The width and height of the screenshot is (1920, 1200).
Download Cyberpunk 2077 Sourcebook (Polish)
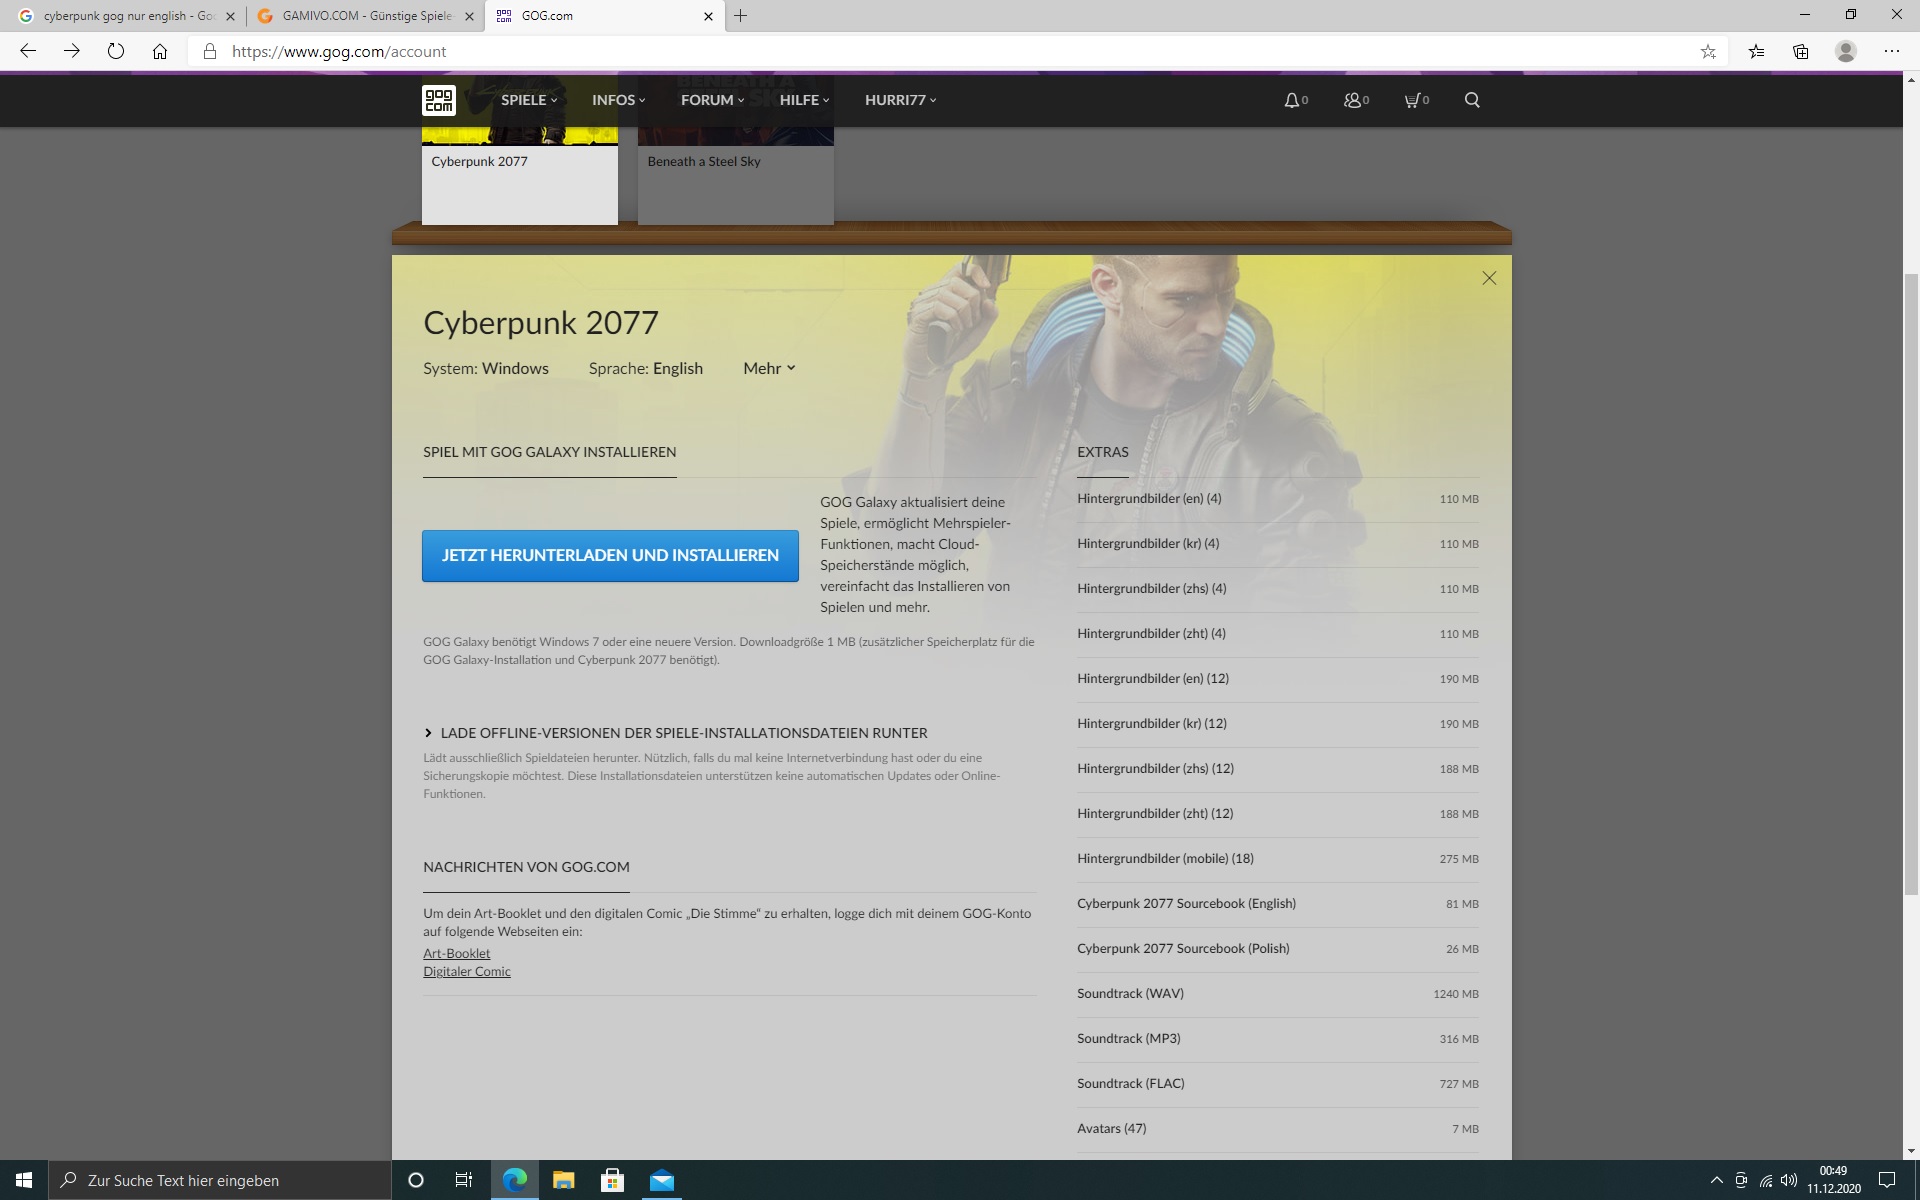click(1278, 949)
